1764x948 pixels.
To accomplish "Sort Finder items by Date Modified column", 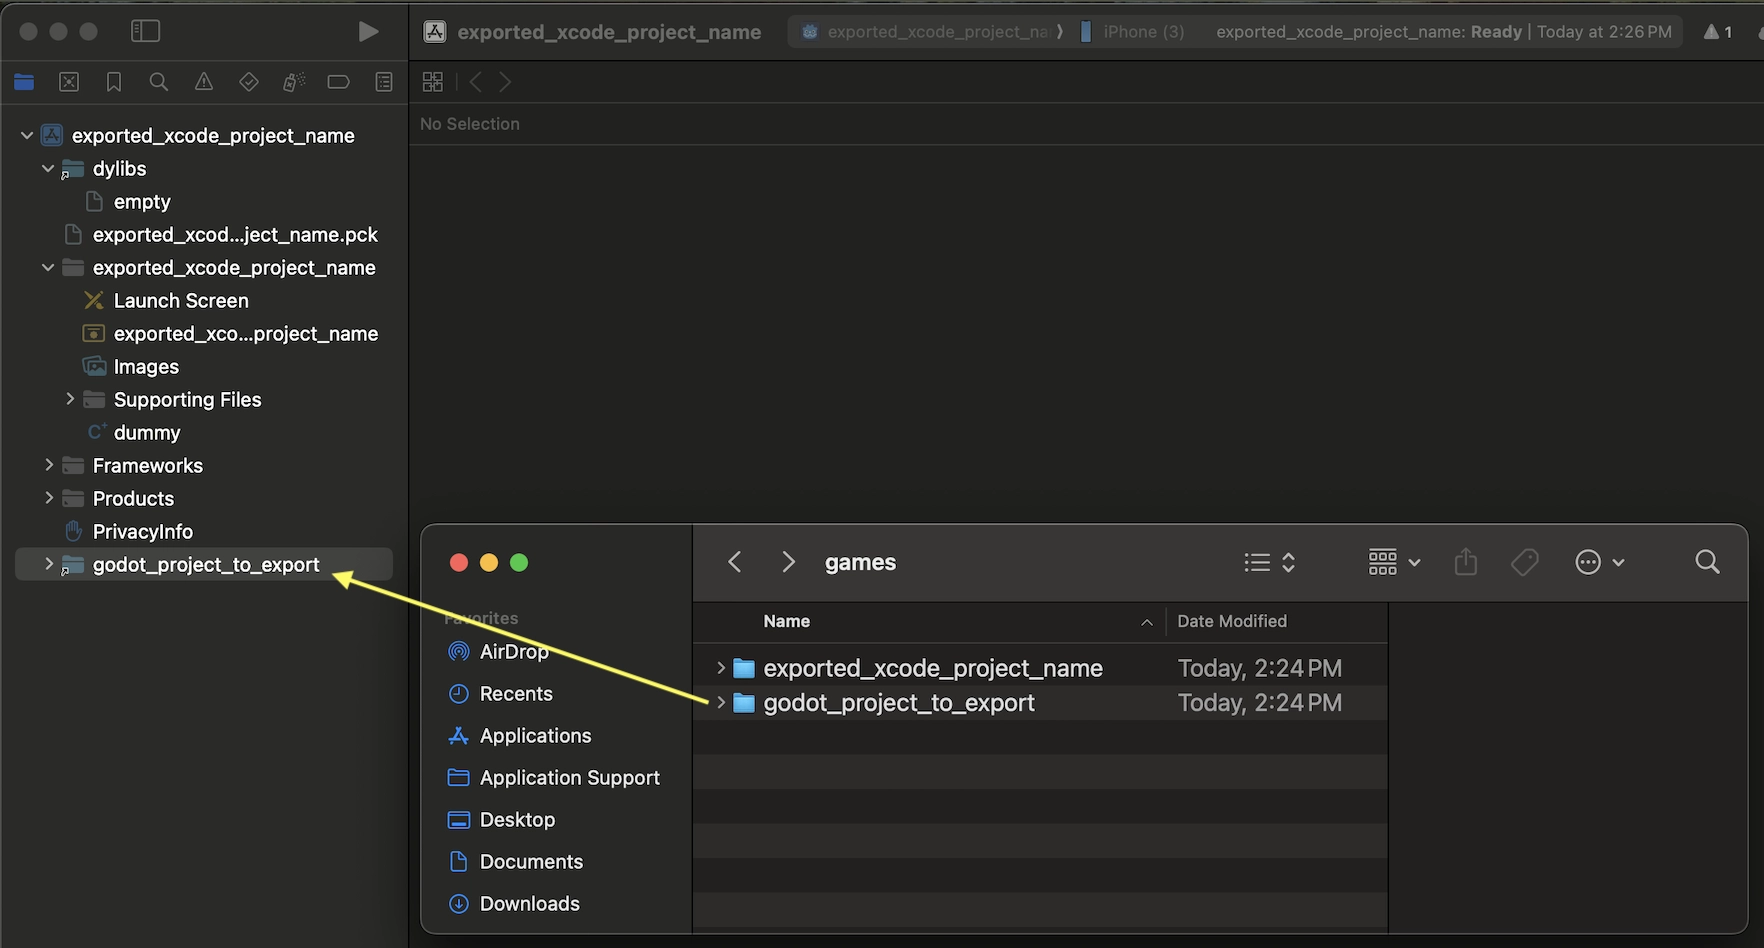I will [1232, 621].
